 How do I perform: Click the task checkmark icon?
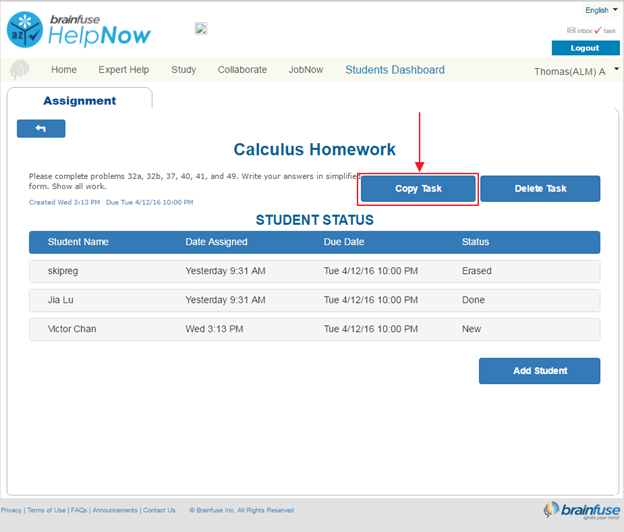[x=598, y=31]
